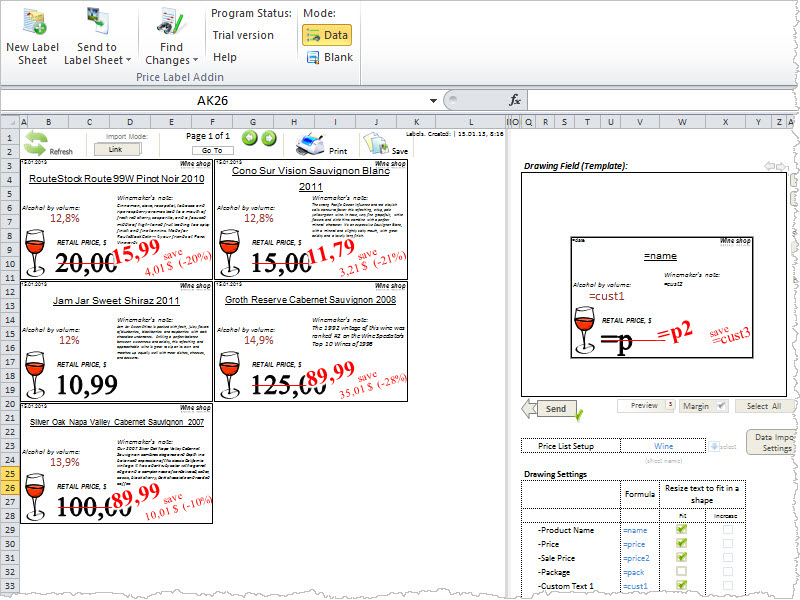Click the =name formula cell
800x600 pixels.
click(641, 530)
